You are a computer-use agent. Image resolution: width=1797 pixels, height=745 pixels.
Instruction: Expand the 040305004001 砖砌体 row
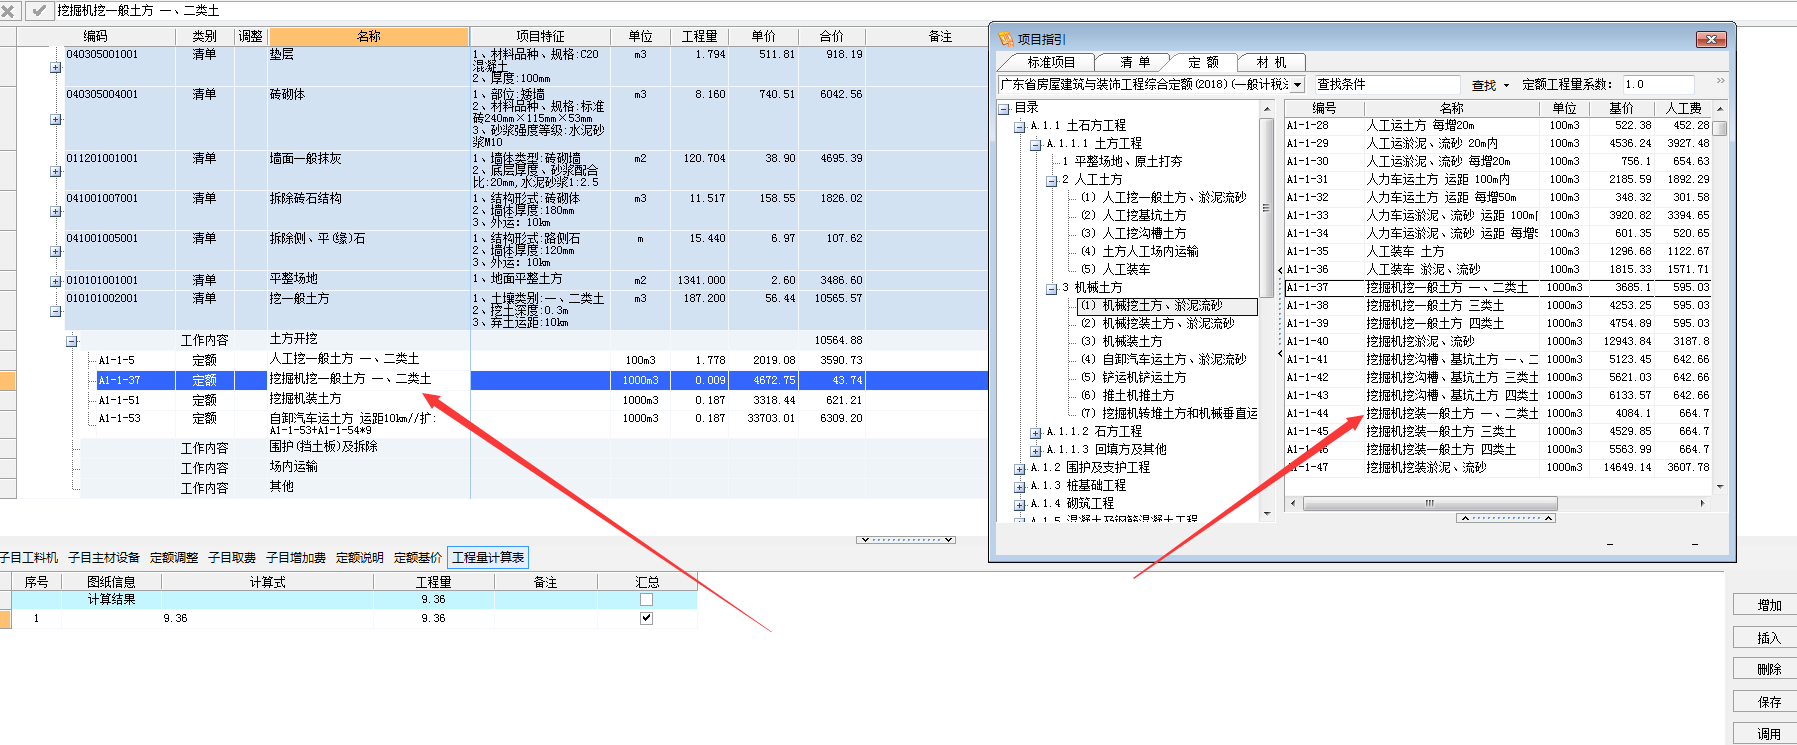click(56, 119)
